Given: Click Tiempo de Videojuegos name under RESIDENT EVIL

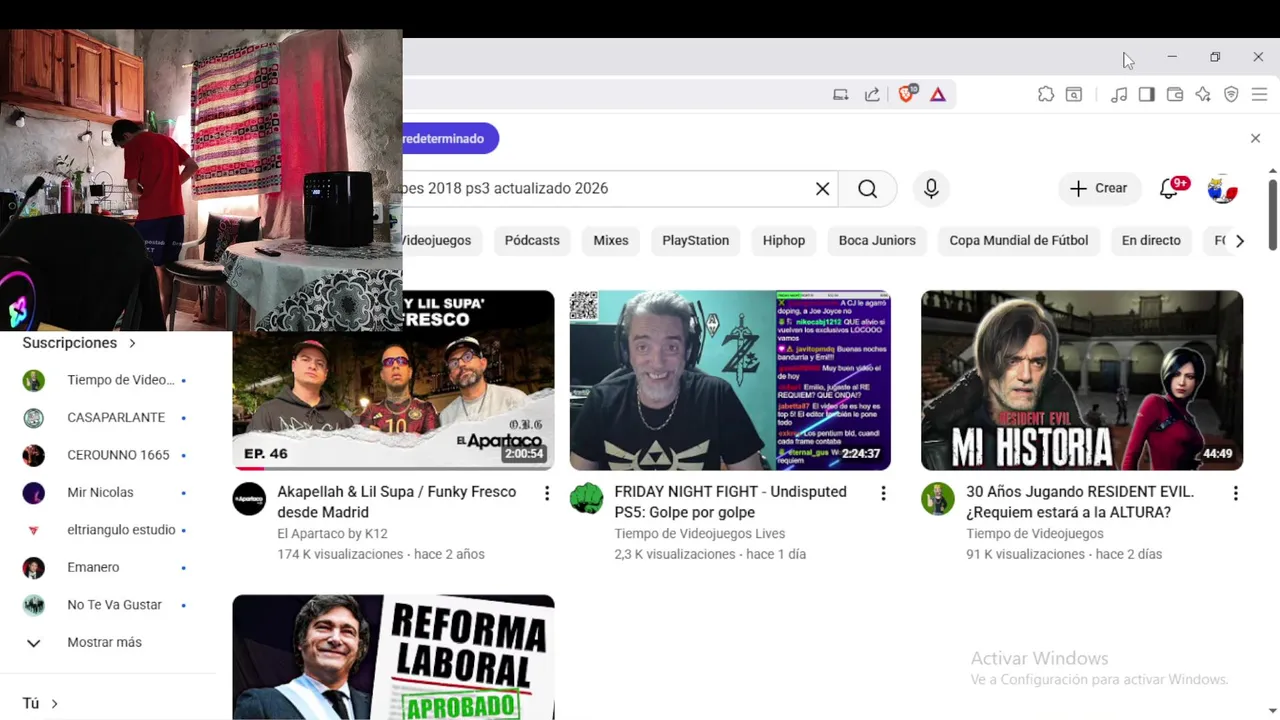Looking at the screenshot, I should pos(1035,534).
